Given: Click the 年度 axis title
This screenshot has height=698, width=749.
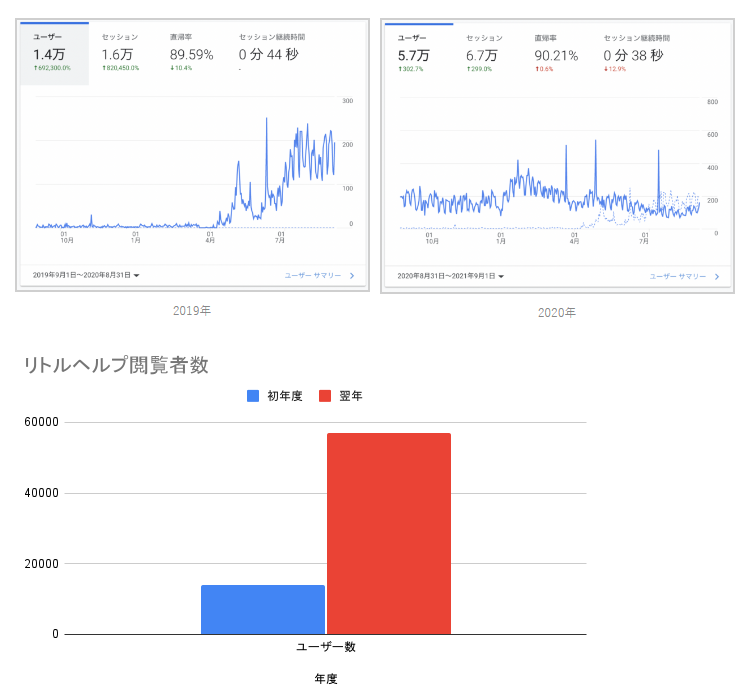Looking at the screenshot, I should 326,679.
